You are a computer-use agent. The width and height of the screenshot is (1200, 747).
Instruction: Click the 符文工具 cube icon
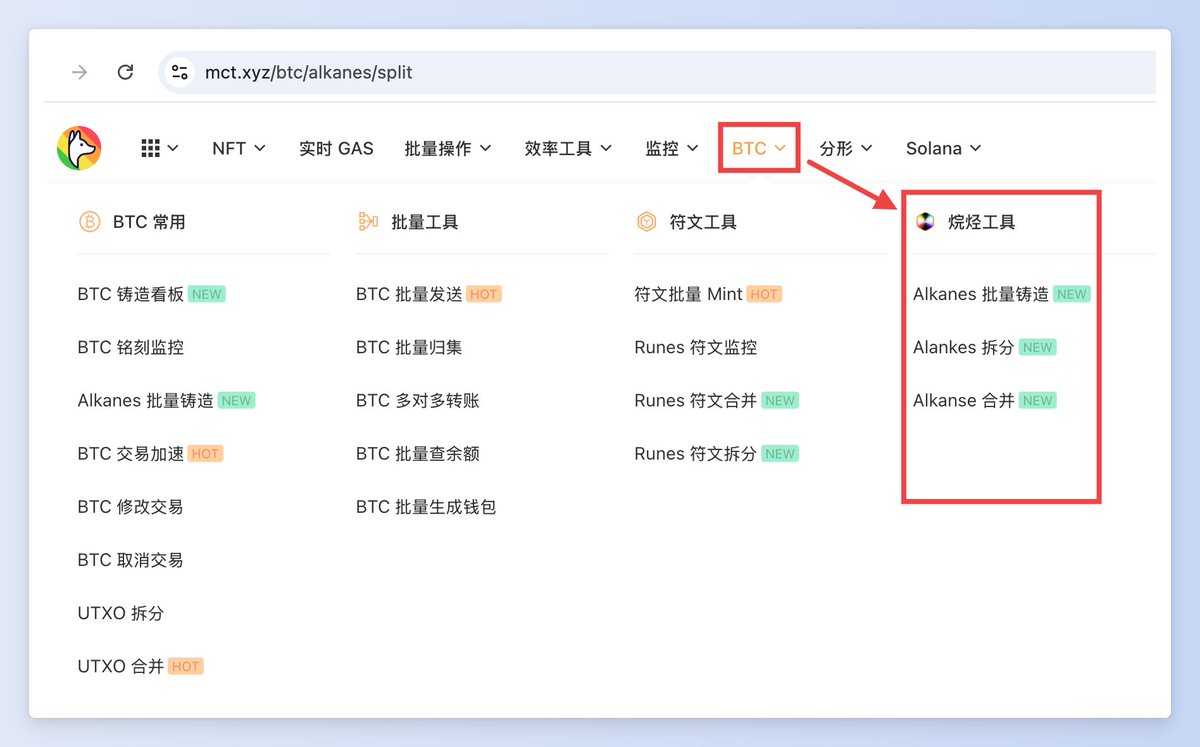tap(646, 222)
